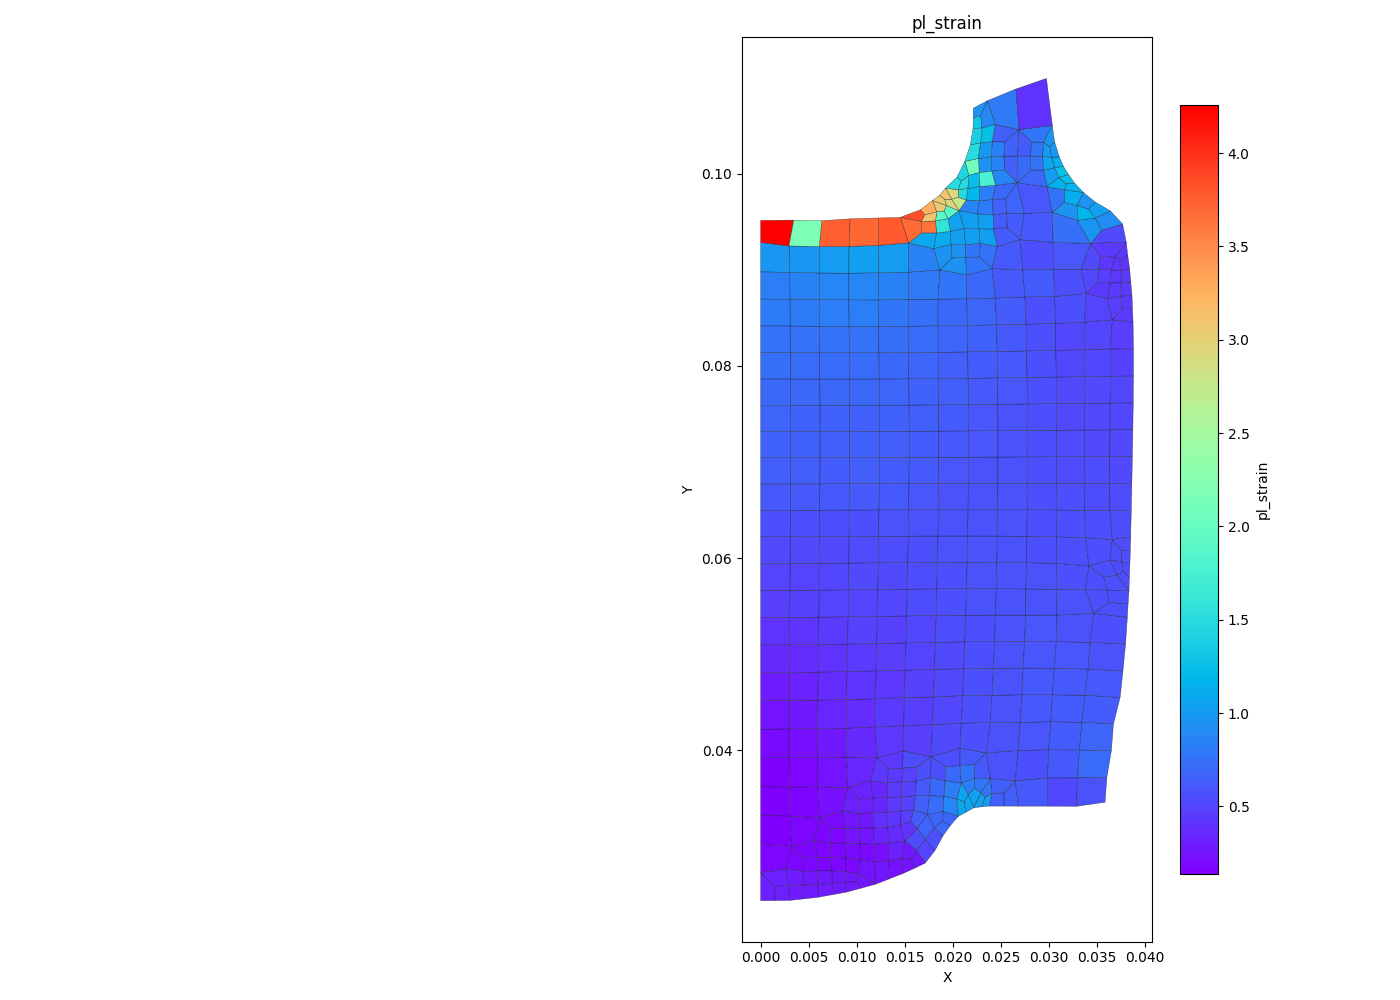Click the 0.5 tick label on the colorbar
The width and height of the screenshot is (1400, 1000).
click(x=1237, y=807)
